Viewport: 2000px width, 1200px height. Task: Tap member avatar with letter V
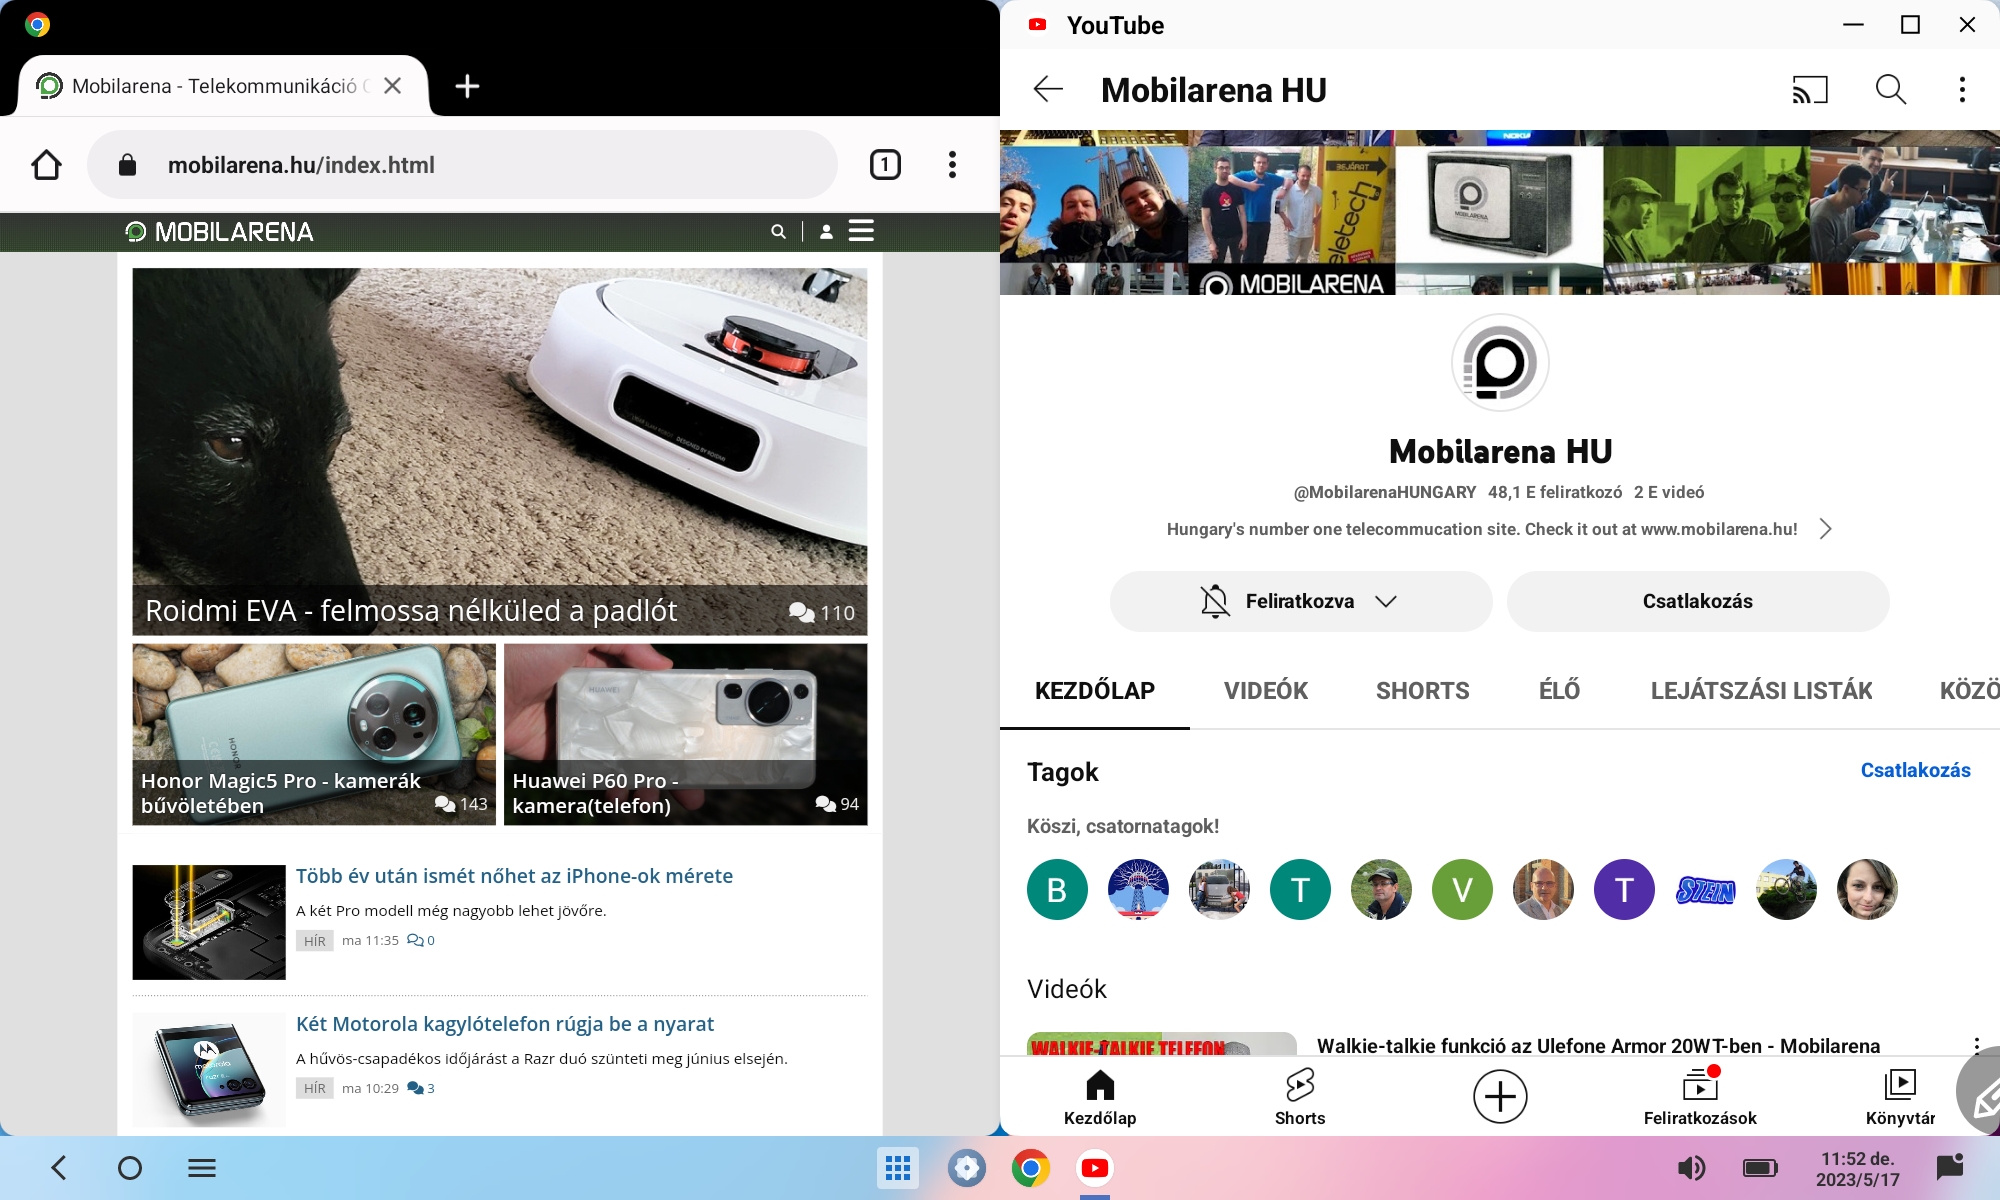click(1462, 890)
